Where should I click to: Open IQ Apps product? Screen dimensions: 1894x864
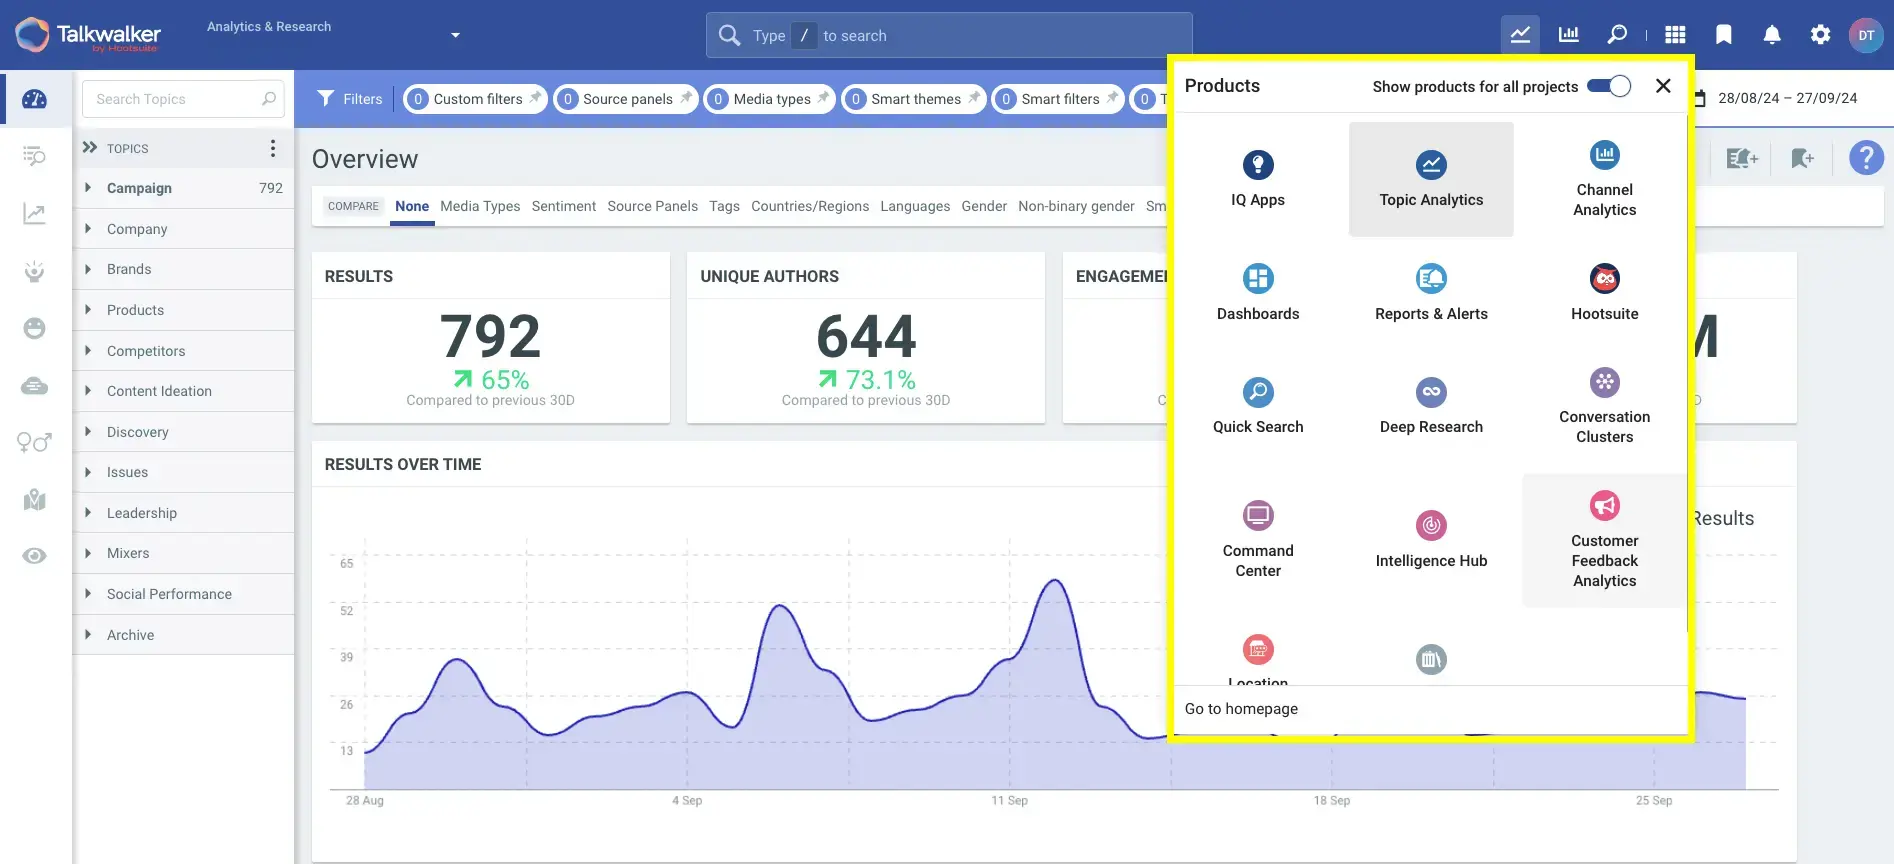click(1257, 179)
